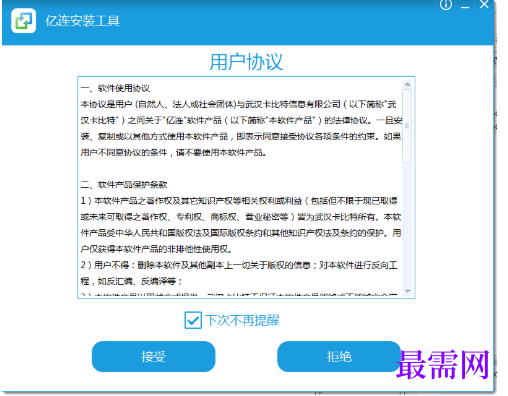Click the agreement scrollbar thumb

click(x=407, y=126)
